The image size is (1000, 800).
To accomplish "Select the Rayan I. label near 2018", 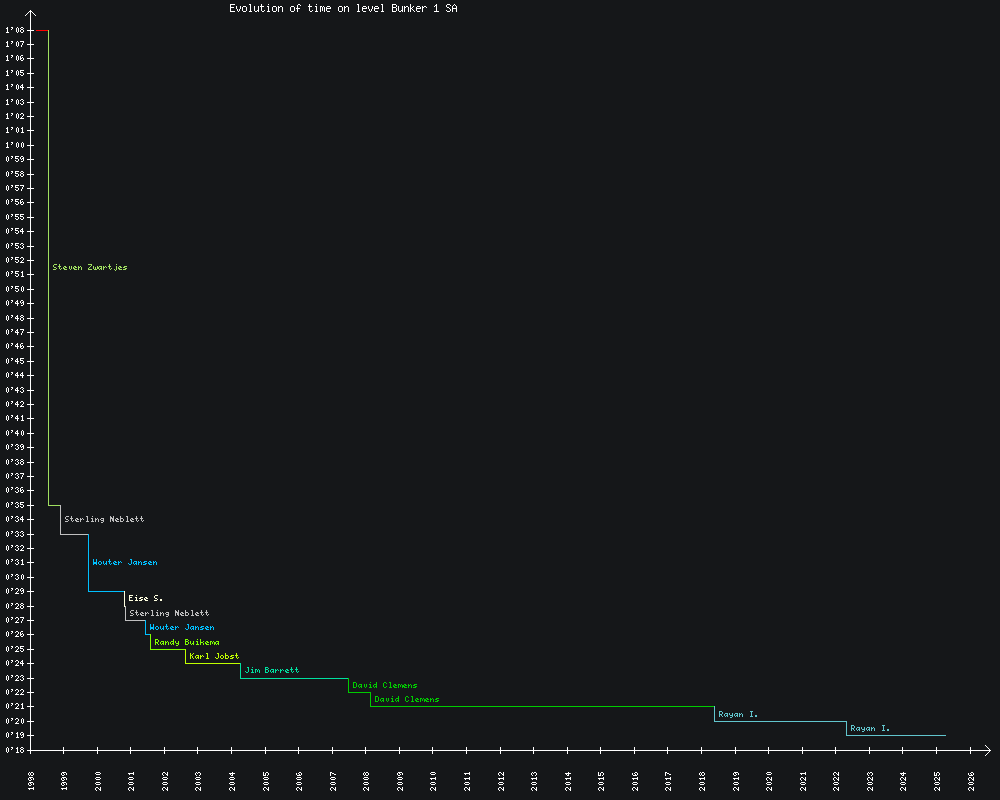I will click(738, 715).
